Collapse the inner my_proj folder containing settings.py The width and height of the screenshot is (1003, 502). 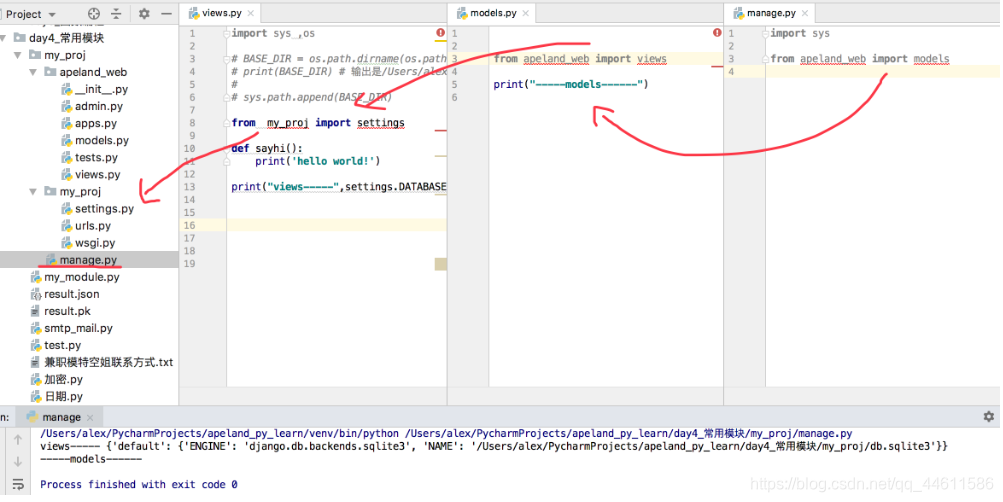[x=37, y=191]
